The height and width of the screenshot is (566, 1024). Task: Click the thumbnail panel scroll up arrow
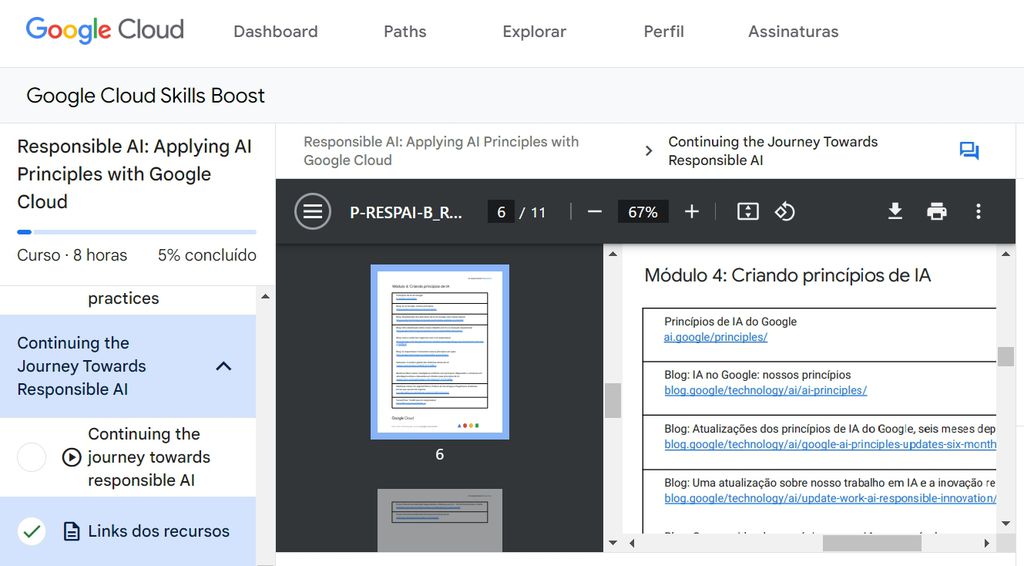pos(613,254)
